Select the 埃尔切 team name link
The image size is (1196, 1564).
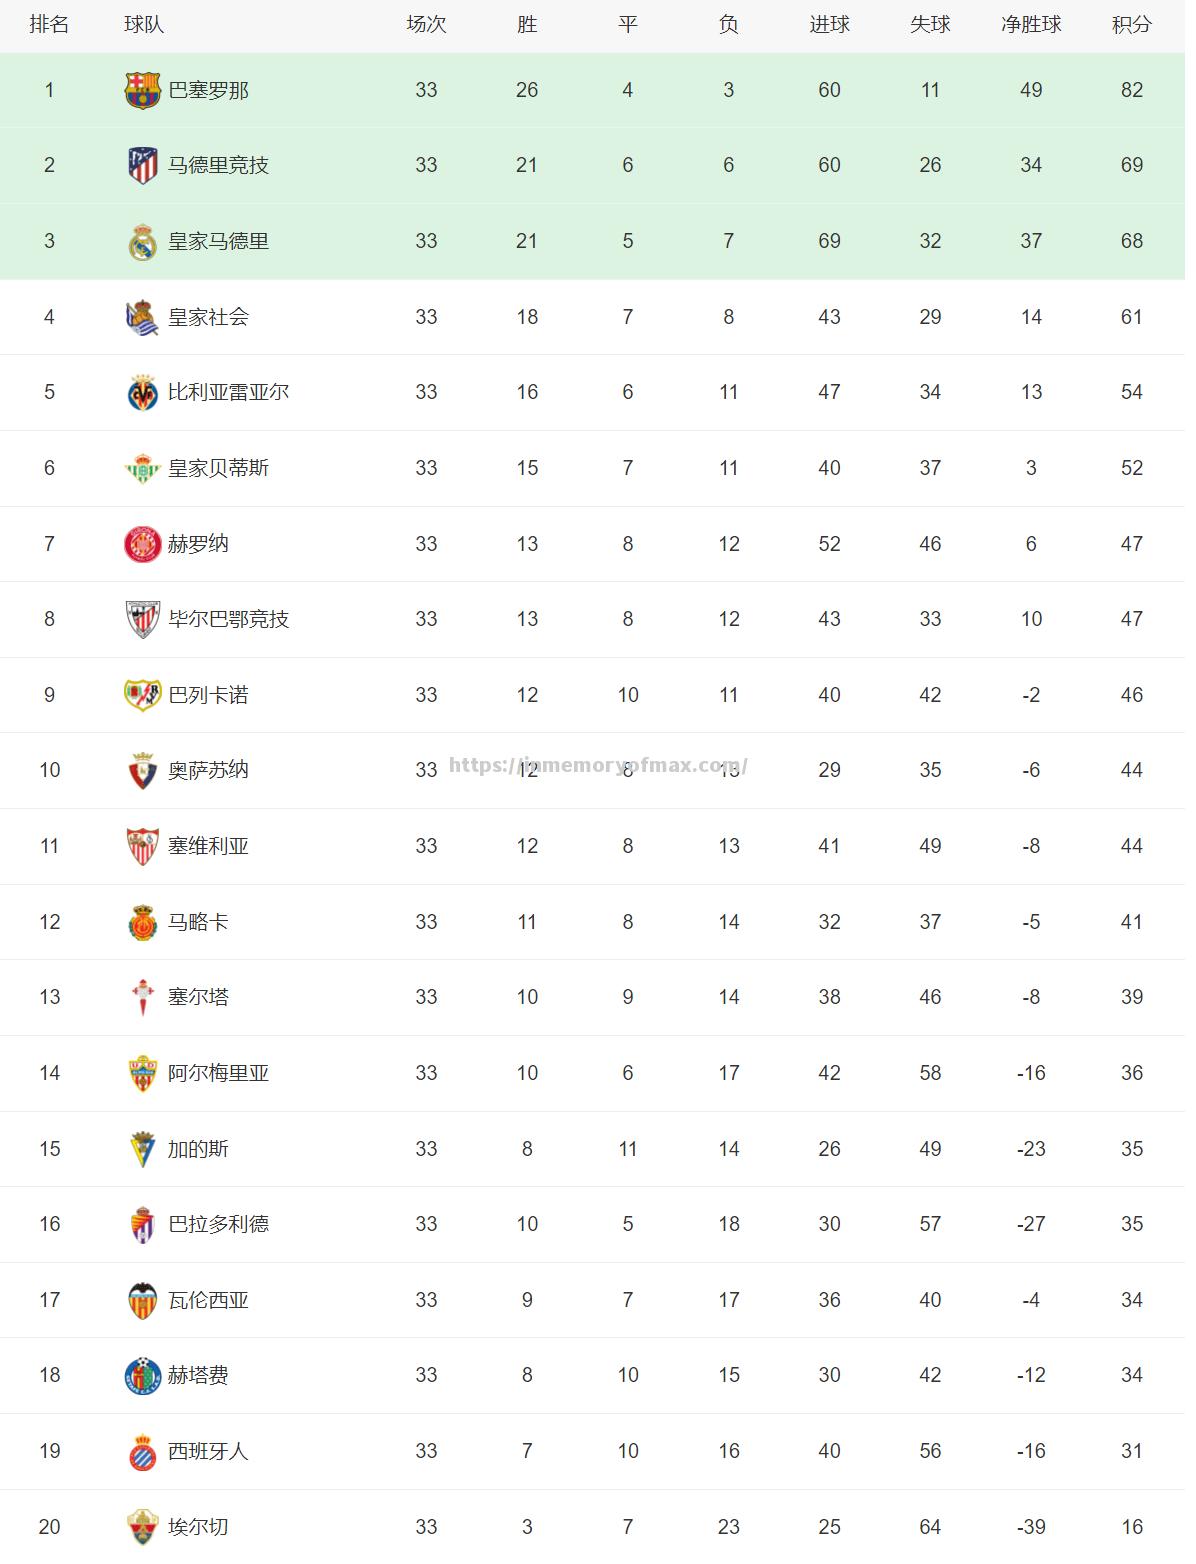[x=198, y=1527]
